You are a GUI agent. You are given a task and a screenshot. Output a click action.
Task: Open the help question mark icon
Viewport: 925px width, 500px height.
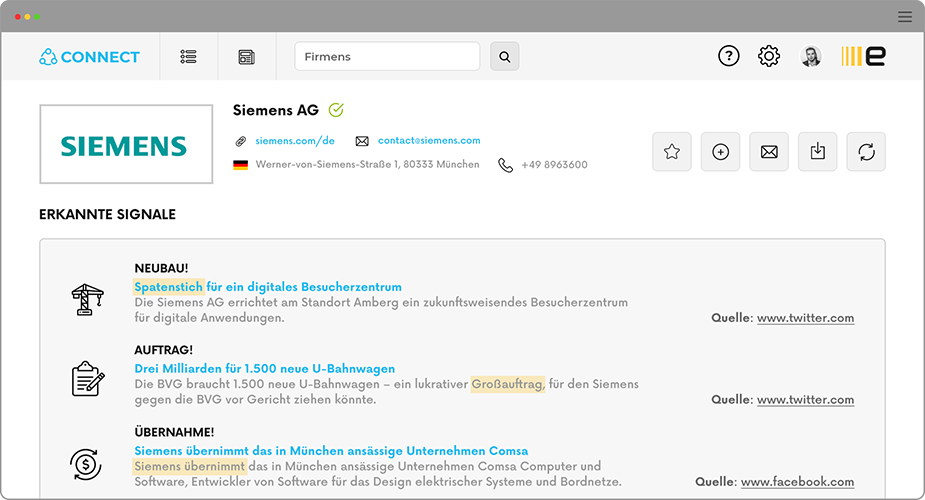click(729, 56)
